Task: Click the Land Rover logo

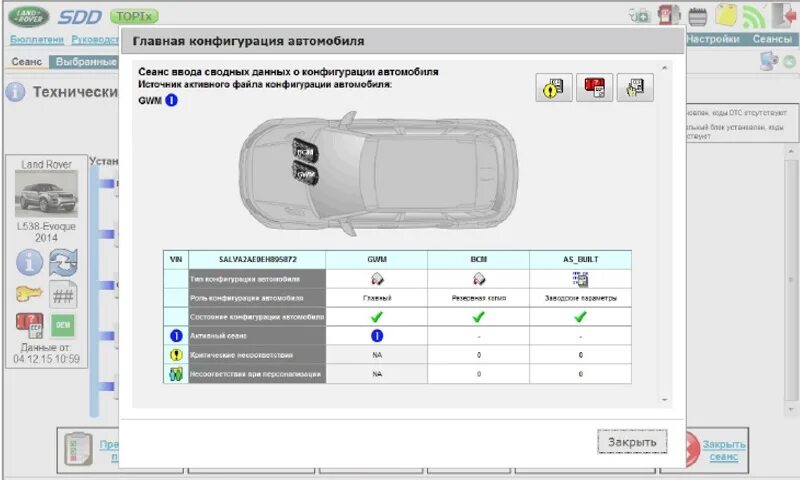Action: click(x=29, y=16)
